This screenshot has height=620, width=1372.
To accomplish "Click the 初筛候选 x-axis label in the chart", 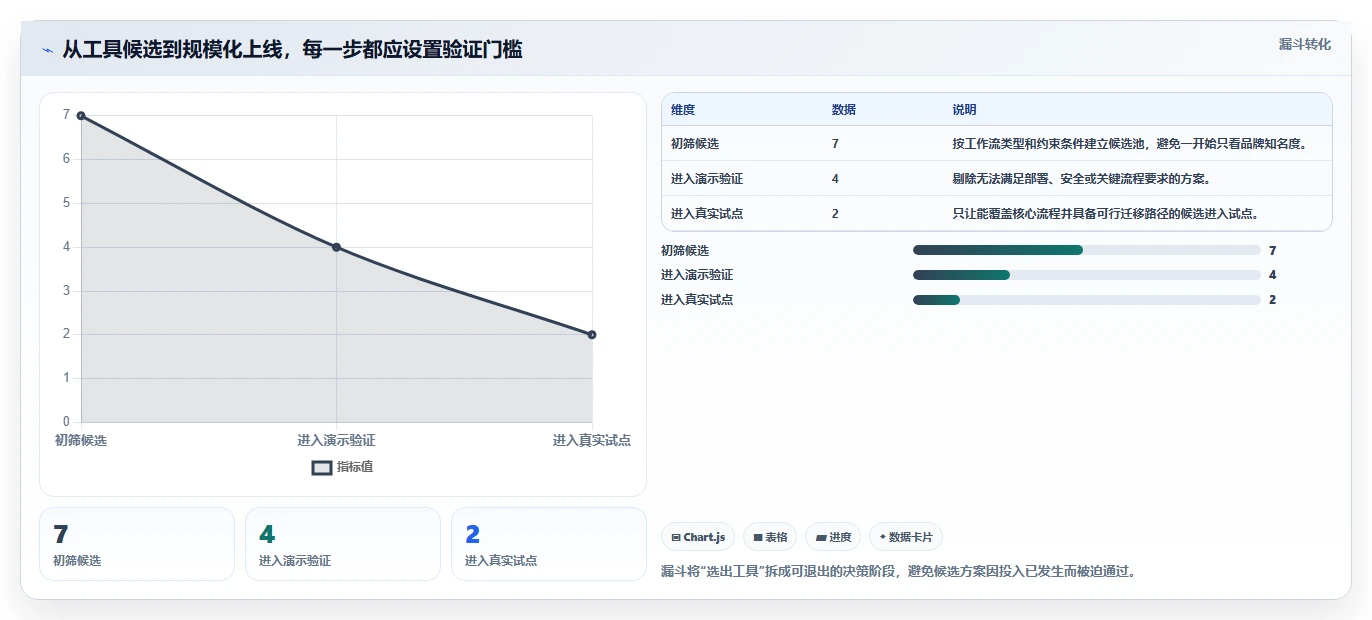I will point(81,441).
